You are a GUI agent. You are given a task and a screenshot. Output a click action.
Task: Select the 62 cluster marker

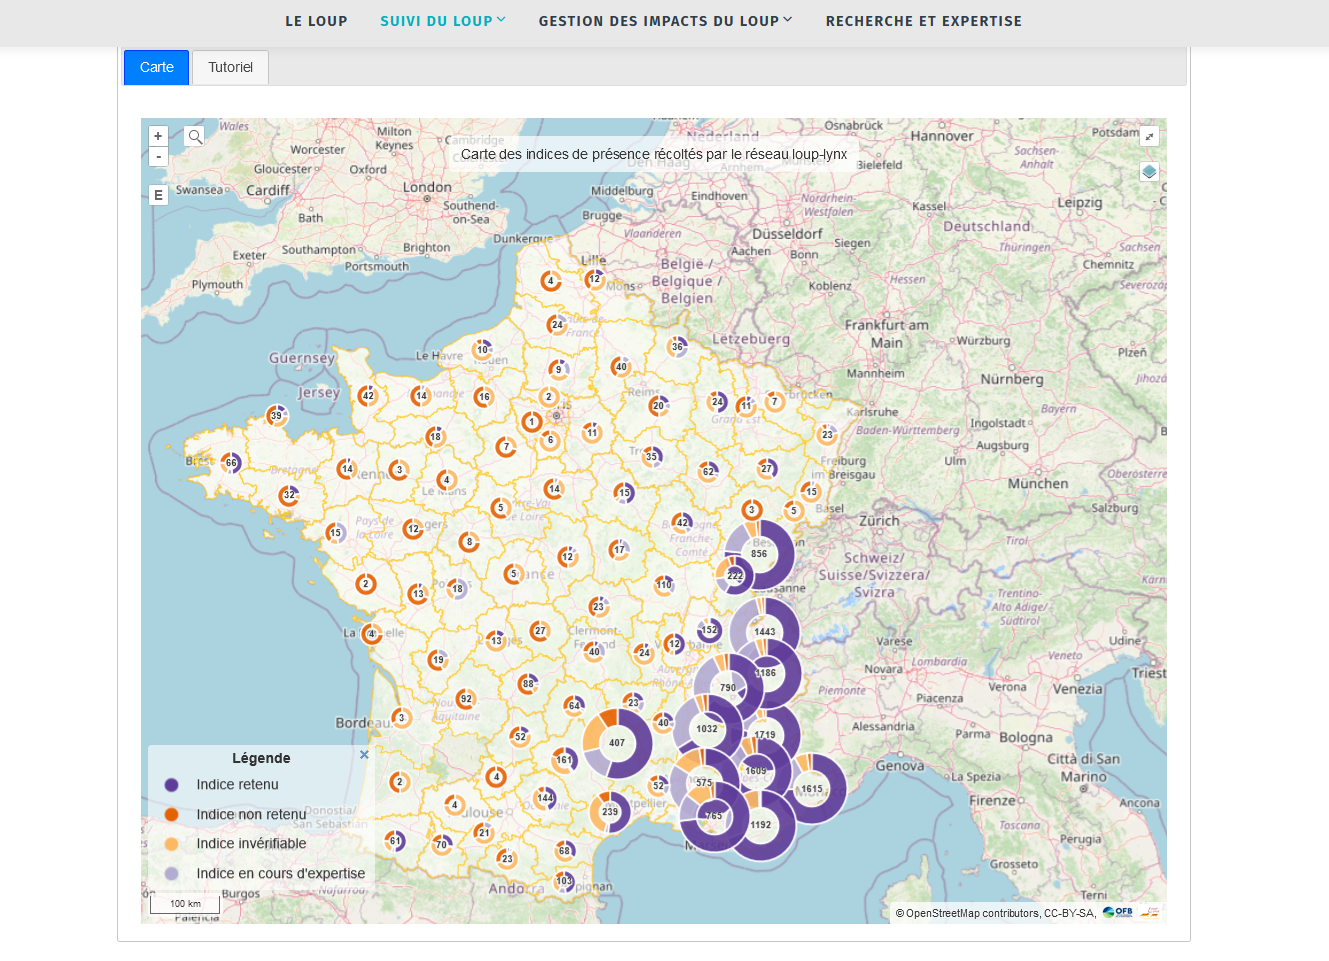(x=708, y=471)
